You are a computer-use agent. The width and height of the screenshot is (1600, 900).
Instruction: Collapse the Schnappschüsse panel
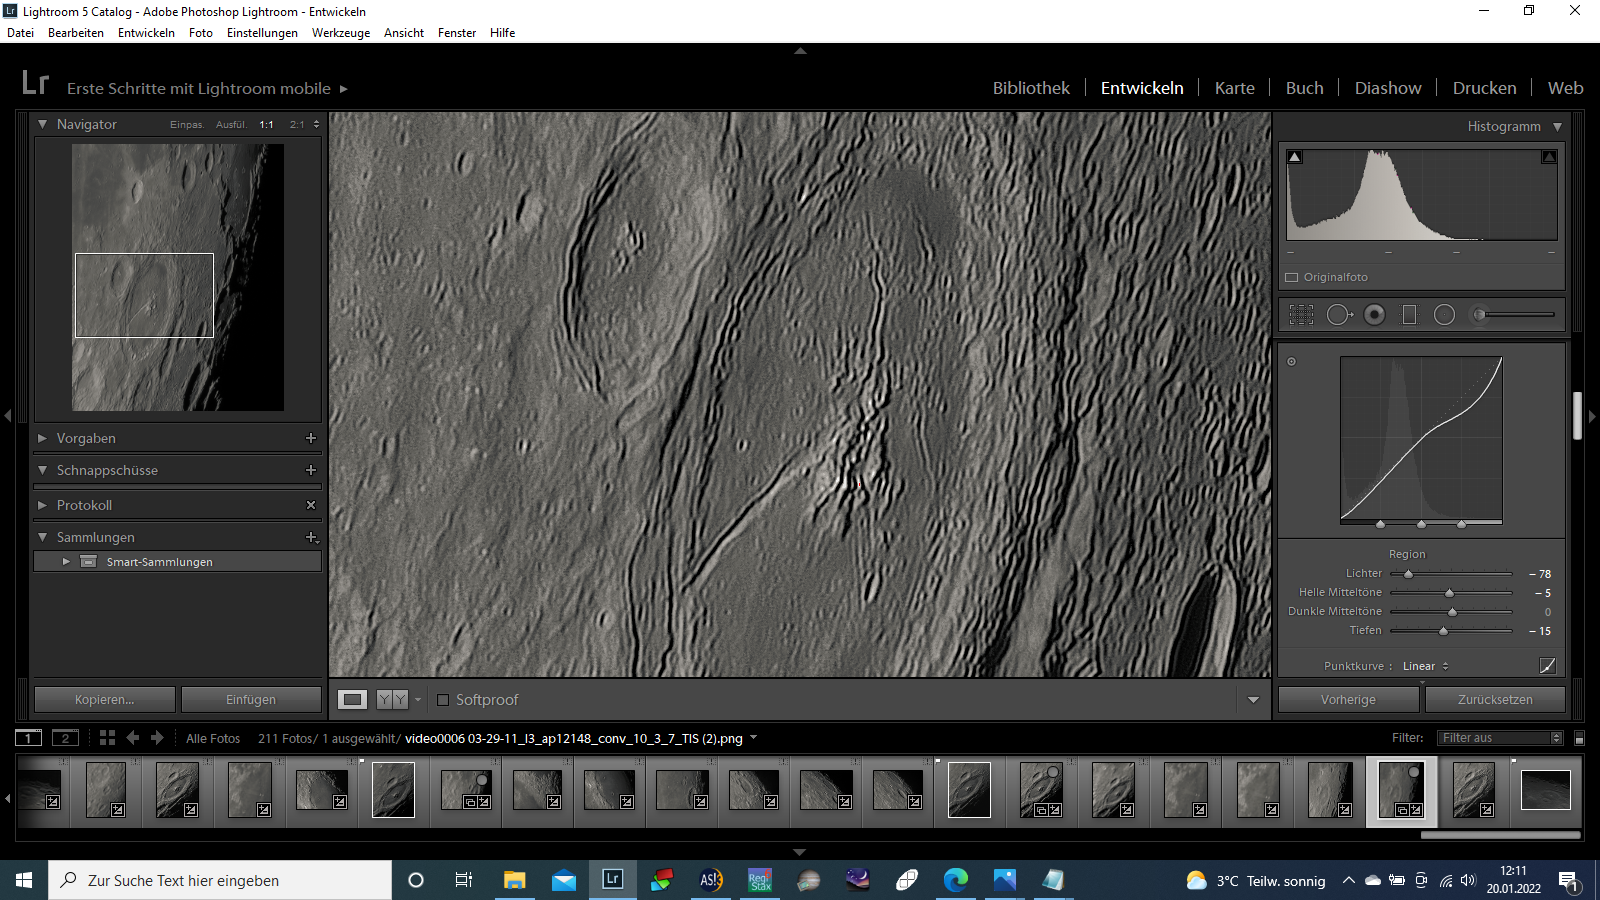[x=42, y=470]
